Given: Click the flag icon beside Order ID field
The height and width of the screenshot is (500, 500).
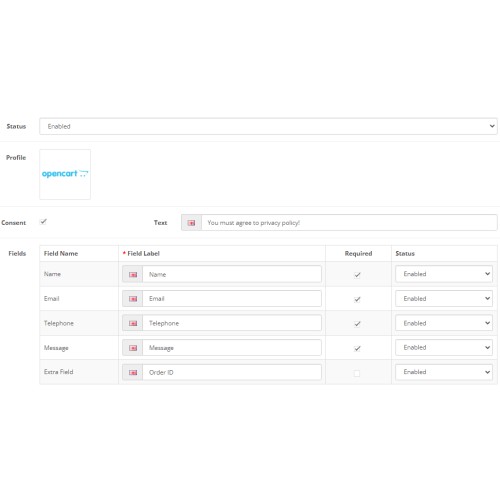Looking at the screenshot, I should [x=133, y=372].
